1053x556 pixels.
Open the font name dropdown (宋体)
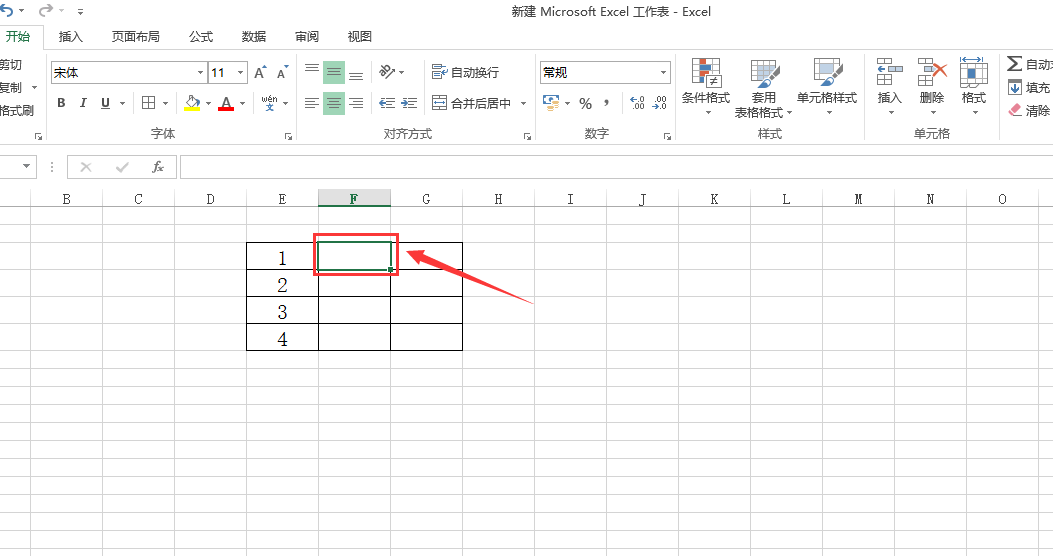click(x=200, y=73)
